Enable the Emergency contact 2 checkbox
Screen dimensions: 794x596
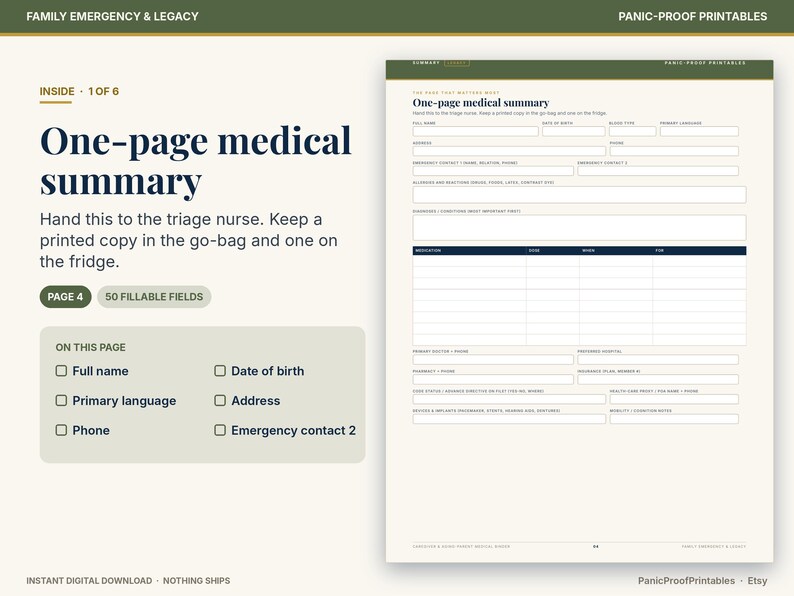pos(220,430)
